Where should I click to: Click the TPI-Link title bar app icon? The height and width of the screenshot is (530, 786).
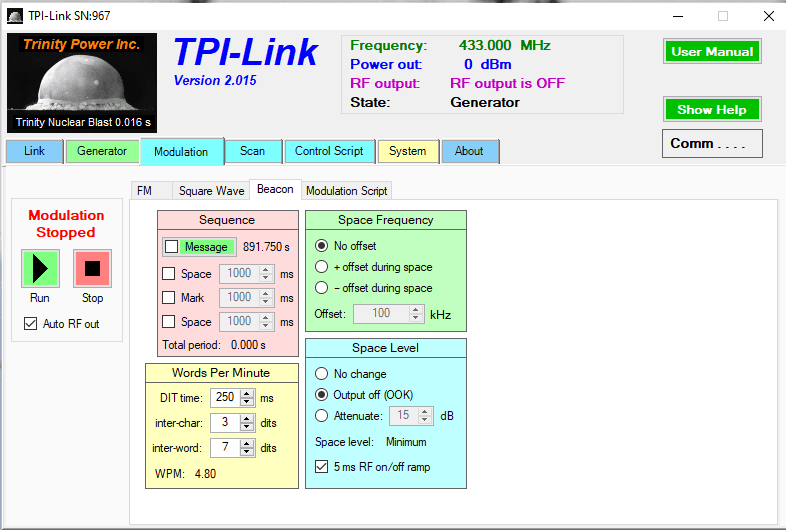[15, 16]
